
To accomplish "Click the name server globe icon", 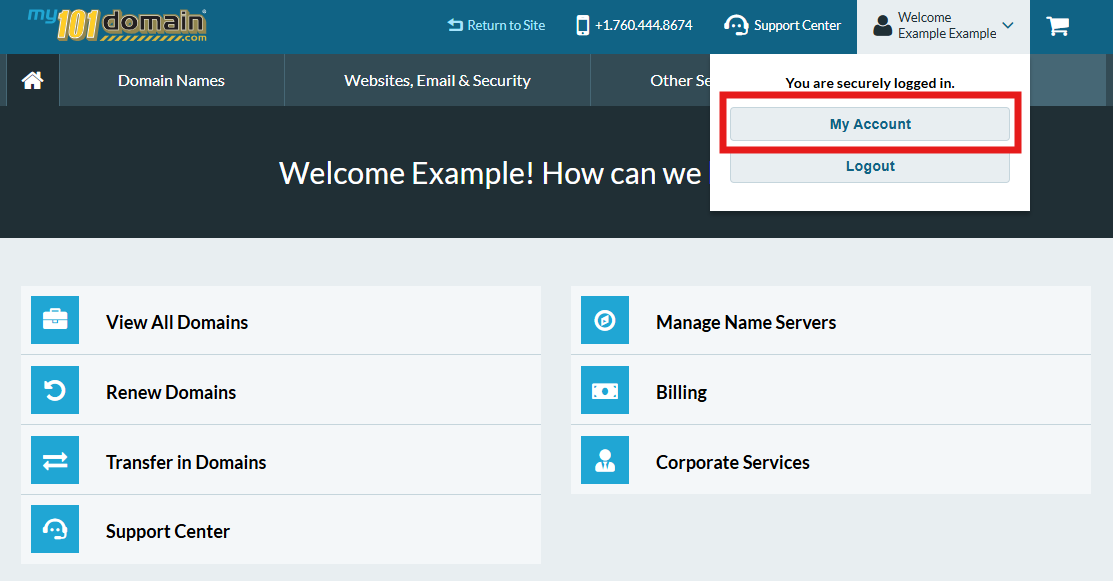I will point(605,319).
